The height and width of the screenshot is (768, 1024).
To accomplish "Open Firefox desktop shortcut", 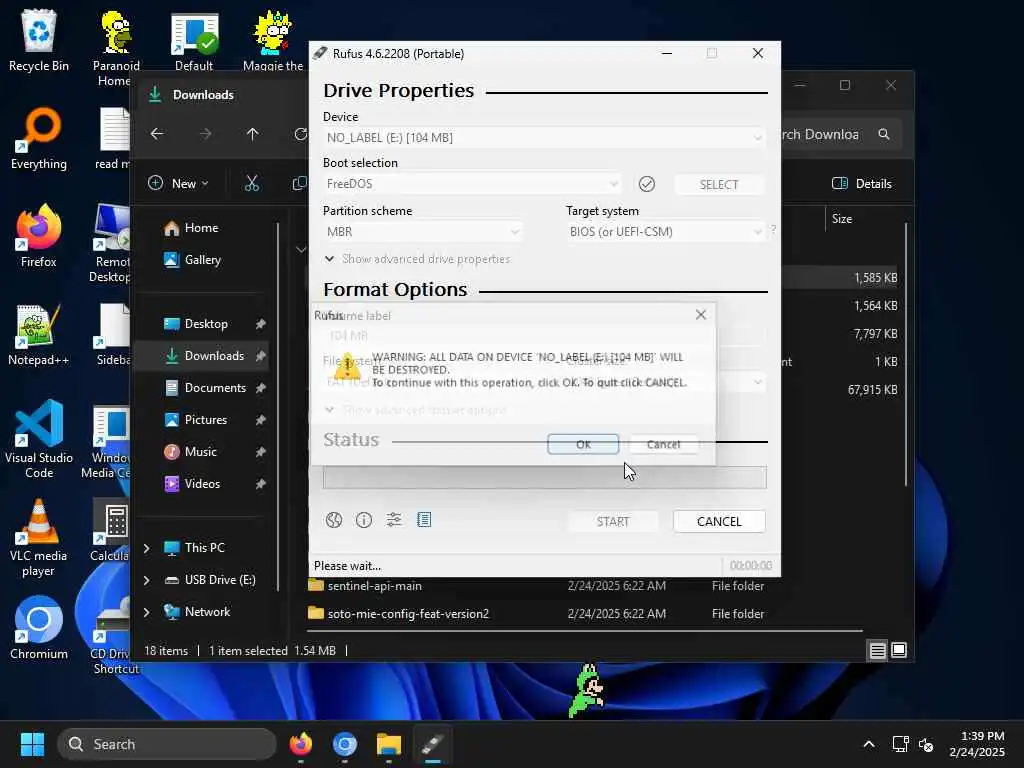I will coord(39,236).
